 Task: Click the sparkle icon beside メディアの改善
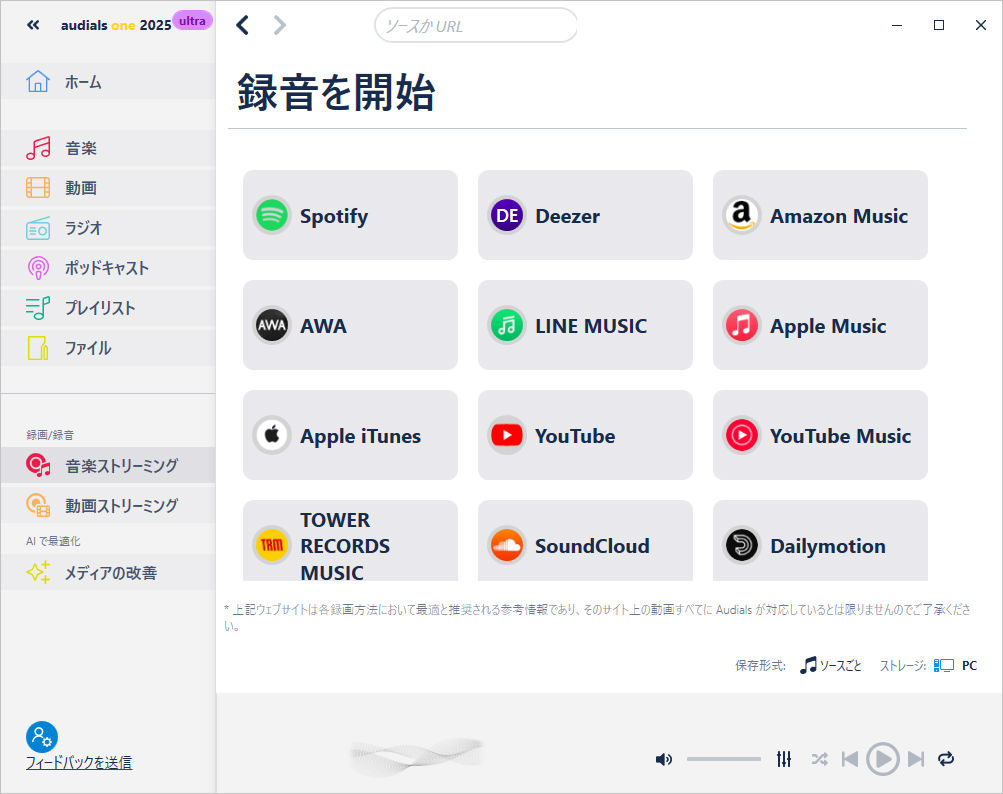tap(38, 572)
